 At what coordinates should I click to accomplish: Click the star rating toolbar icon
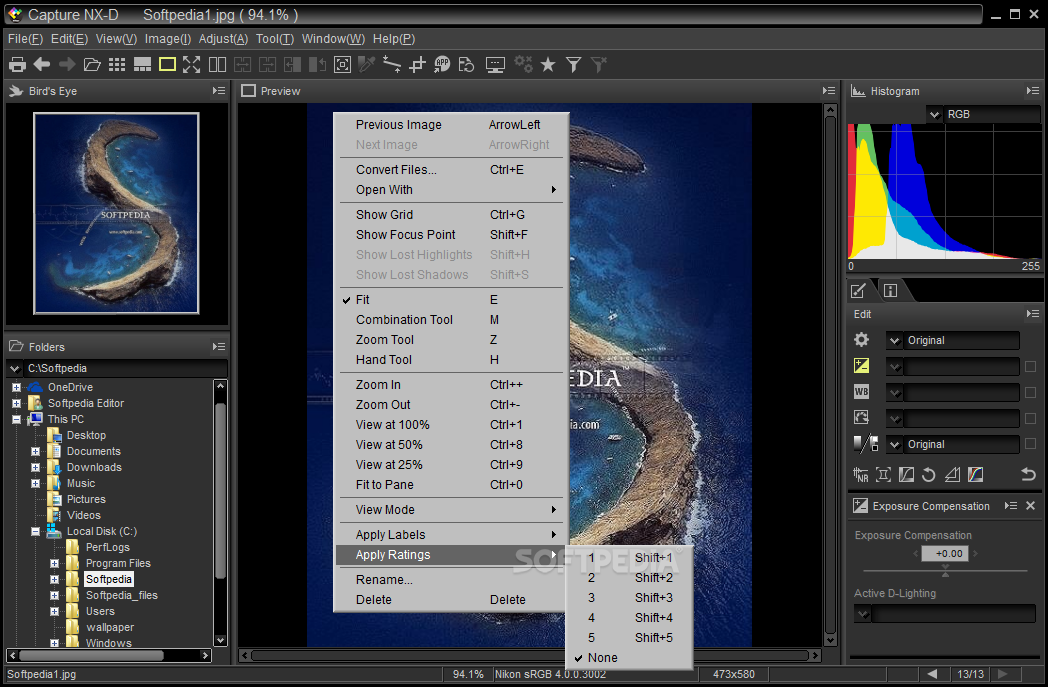pos(548,64)
